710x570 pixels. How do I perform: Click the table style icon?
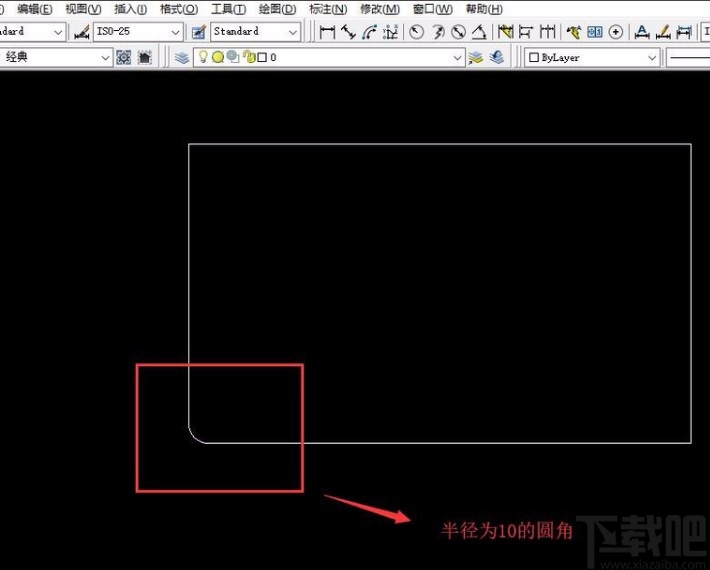(199, 32)
